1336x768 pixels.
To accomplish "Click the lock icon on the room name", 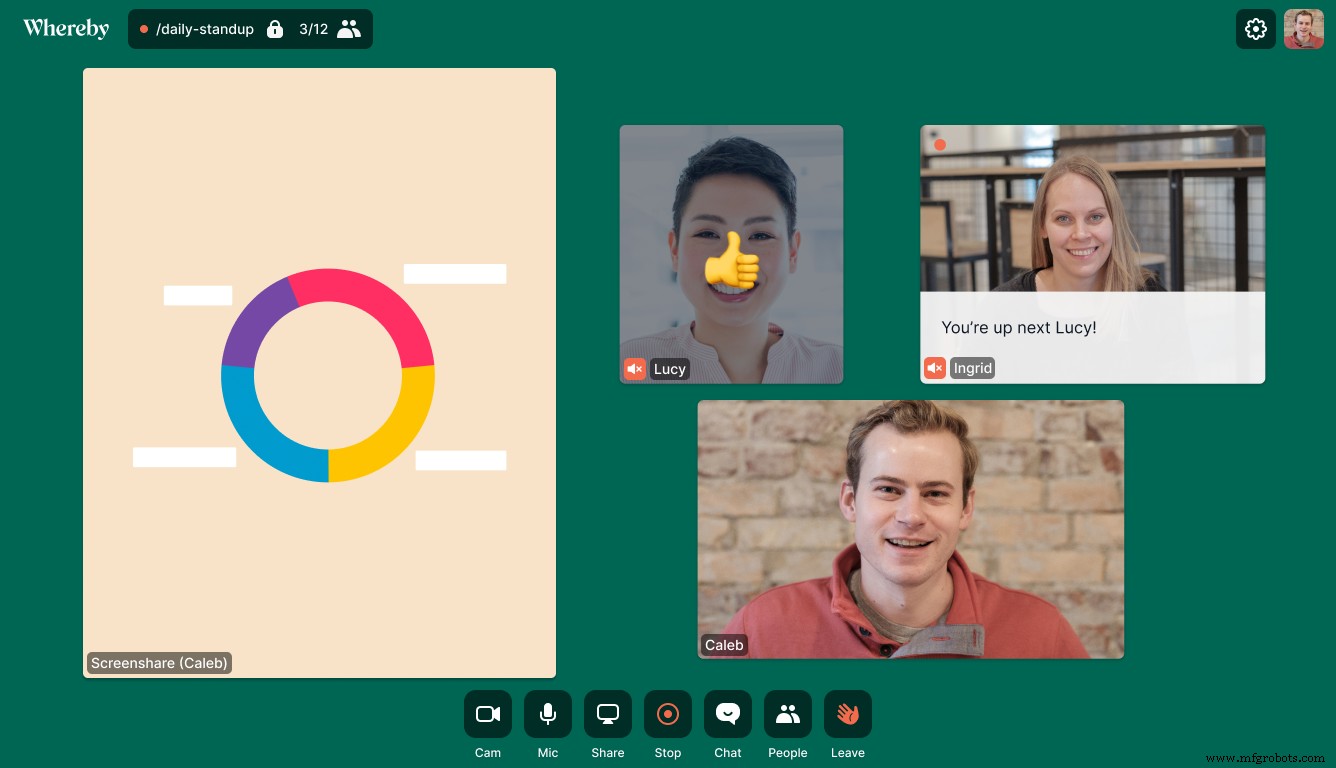I will point(275,29).
